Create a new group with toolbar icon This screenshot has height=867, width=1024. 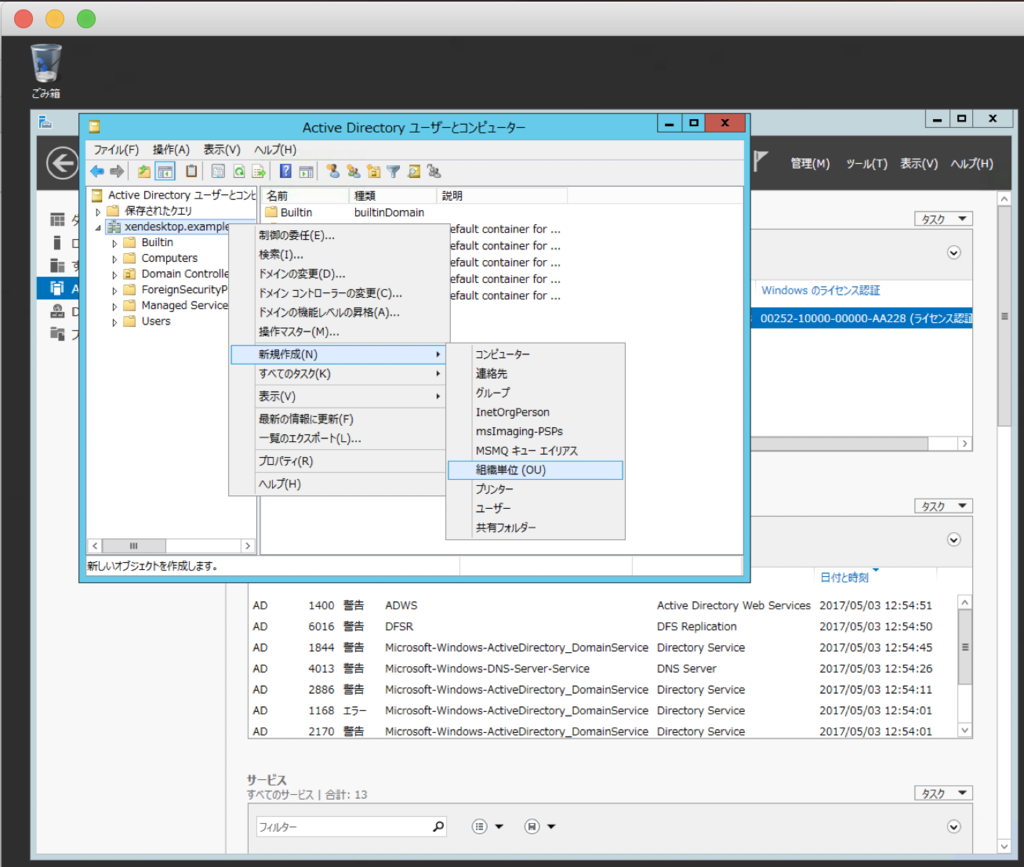353,171
